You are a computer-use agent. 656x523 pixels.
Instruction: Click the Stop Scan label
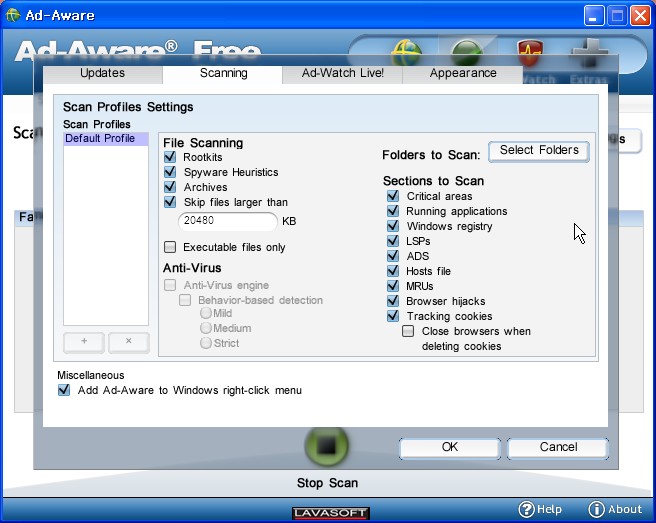(327, 483)
